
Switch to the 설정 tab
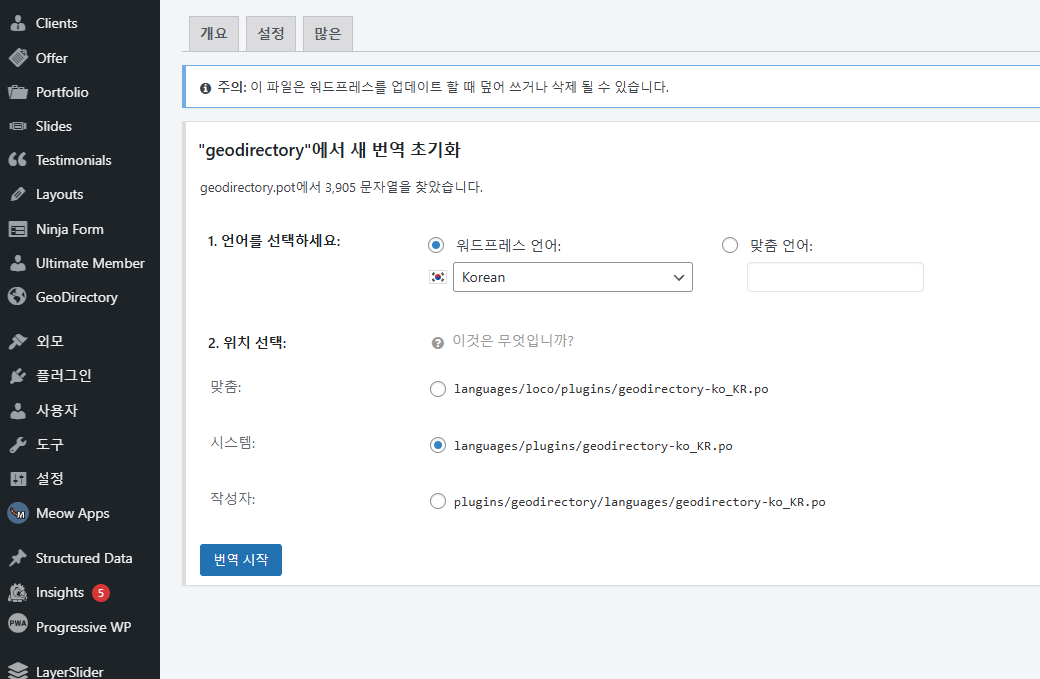(x=271, y=34)
